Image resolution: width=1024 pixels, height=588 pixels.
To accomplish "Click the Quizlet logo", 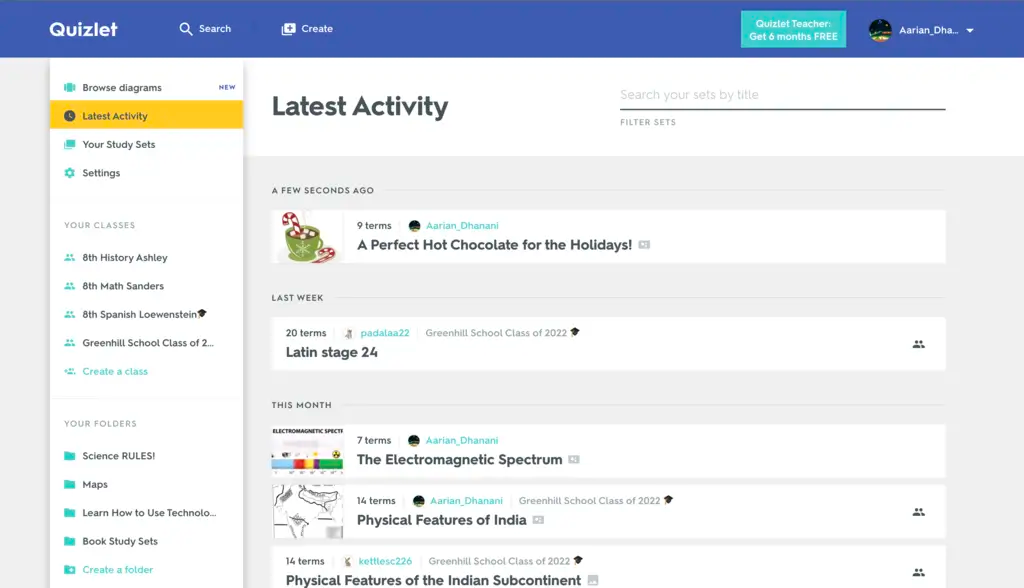I will point(84,28).
